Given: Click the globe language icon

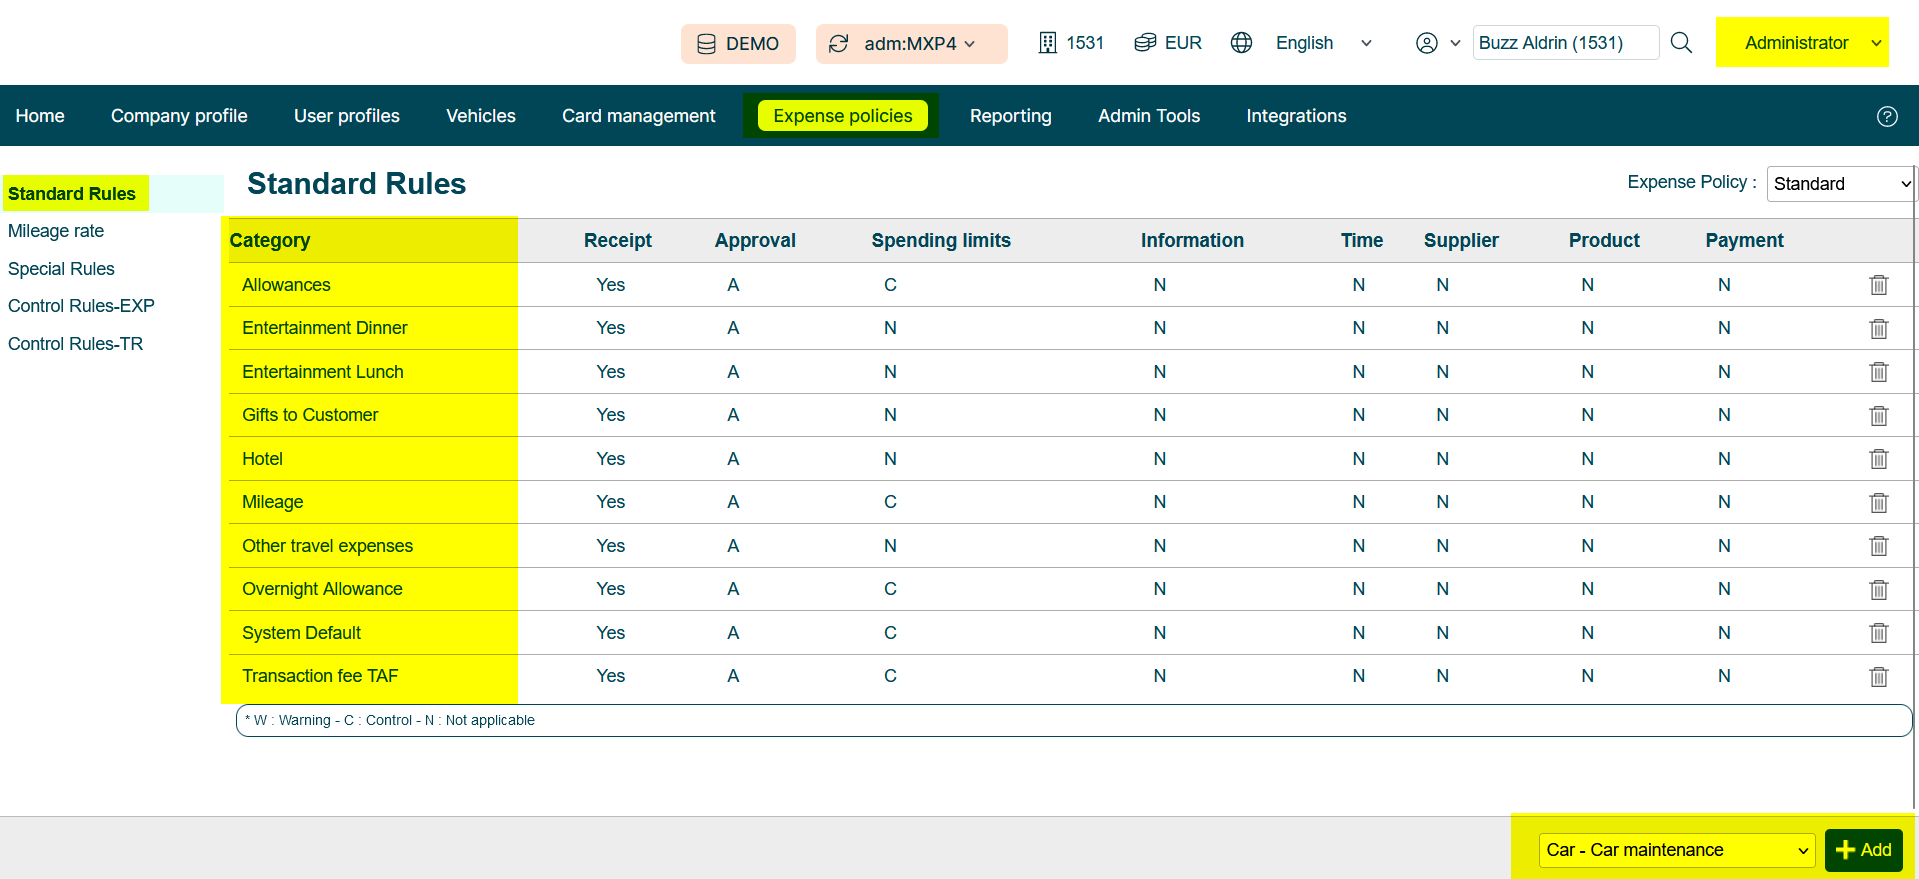Looking at the screenshot, I should point(1241,43).
